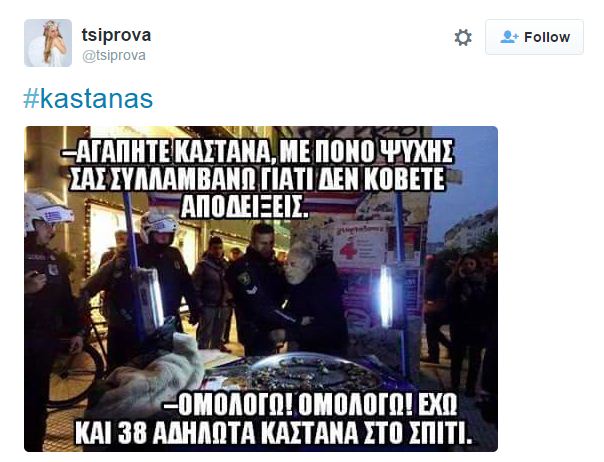Open the embedded meme image
Screen dimensions: 604x462
pyautogui.click(x=261, y=289)
